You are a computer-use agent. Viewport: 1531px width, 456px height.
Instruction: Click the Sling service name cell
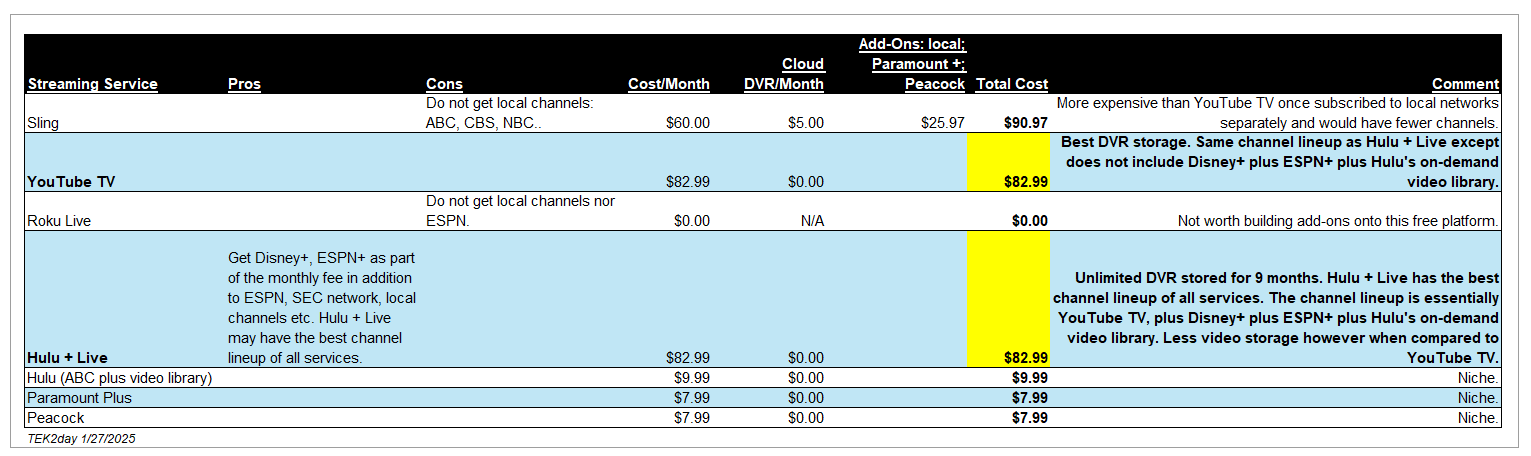click(45, 123)
